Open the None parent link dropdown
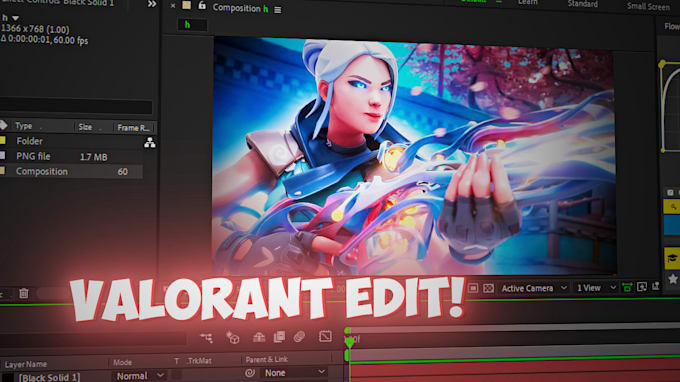The image size is (680, 382). point(294,372)
